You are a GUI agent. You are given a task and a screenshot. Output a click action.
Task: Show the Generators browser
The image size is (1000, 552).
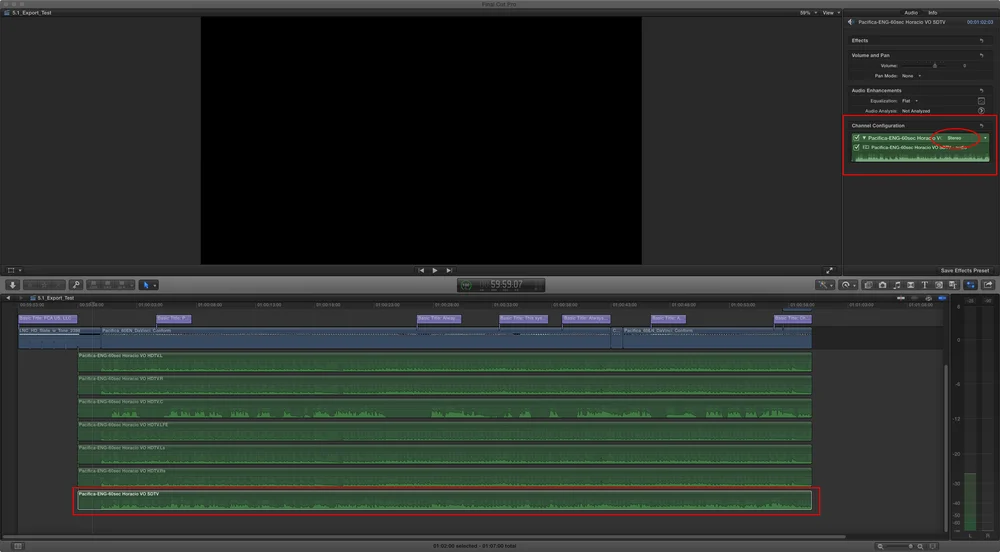[939, 285]
